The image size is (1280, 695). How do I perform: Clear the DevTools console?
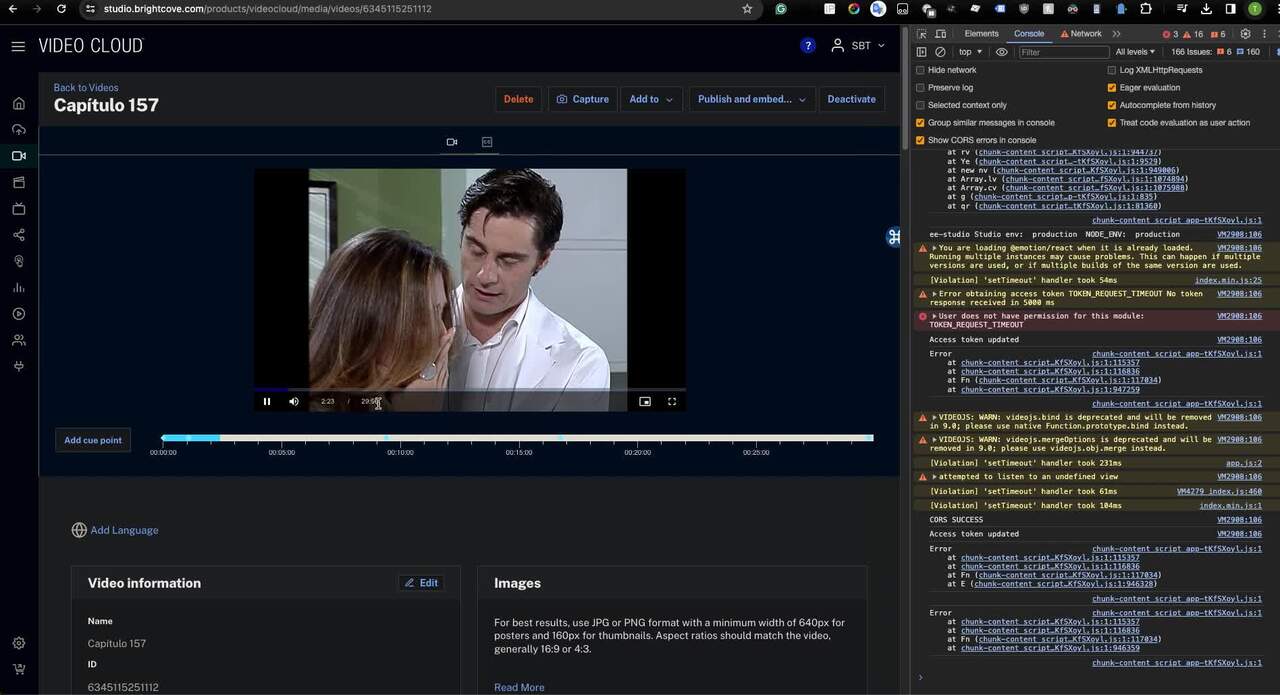tap(940, 52)
